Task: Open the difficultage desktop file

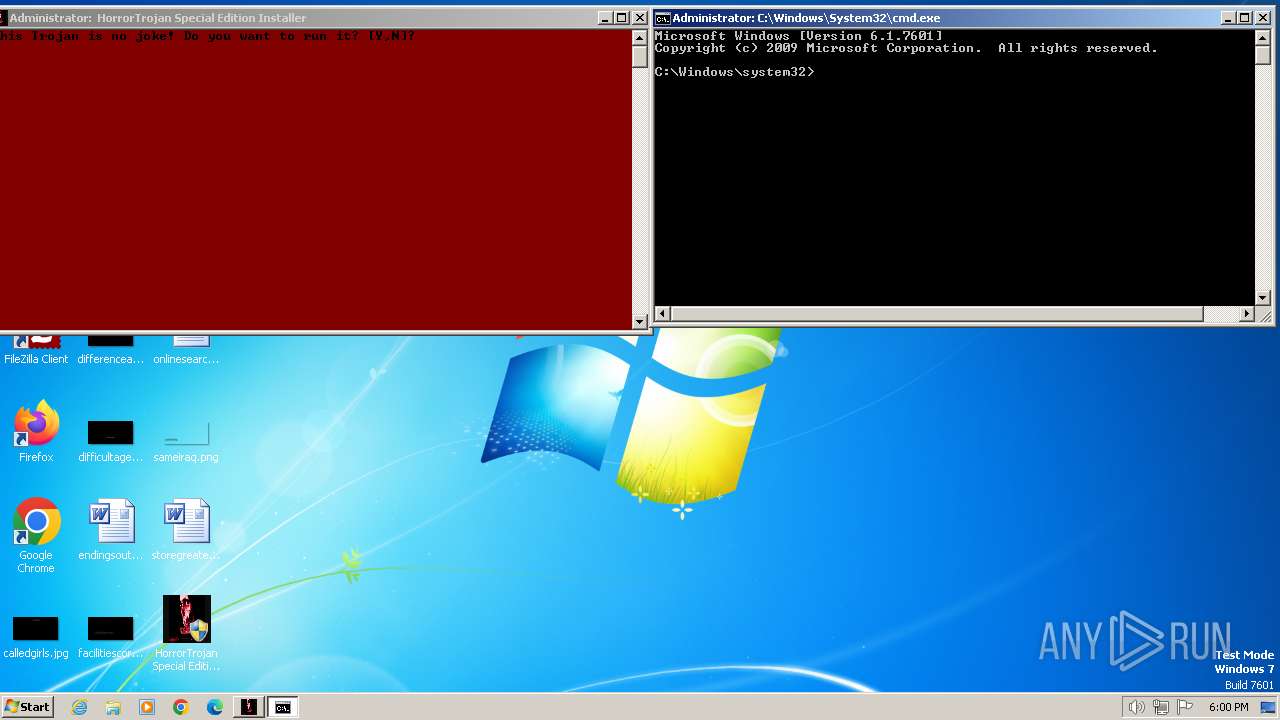Action: coord(111,441)
